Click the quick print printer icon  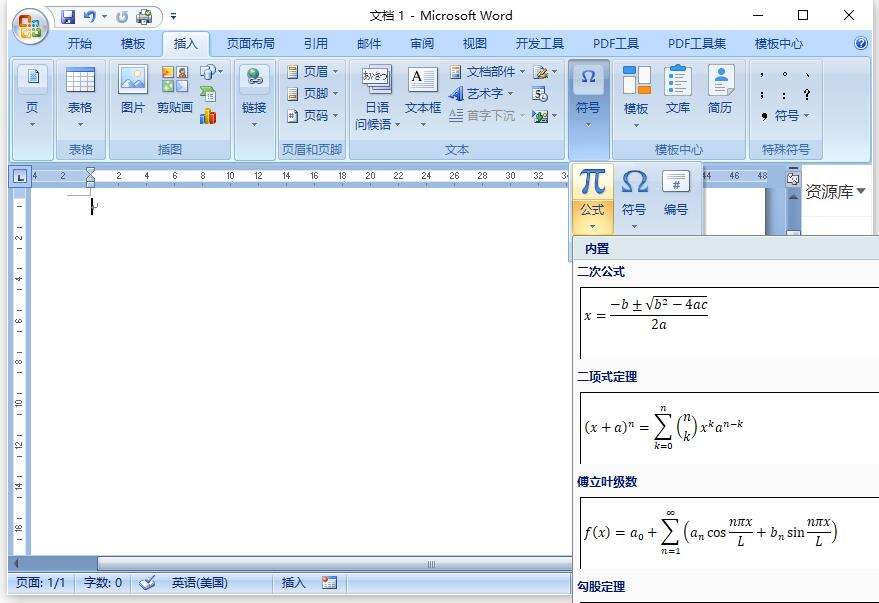point(144,17)
